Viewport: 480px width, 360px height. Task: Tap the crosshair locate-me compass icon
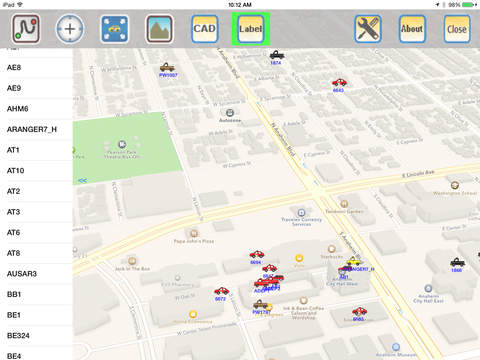pyautogui.click(x=70, y=29)
